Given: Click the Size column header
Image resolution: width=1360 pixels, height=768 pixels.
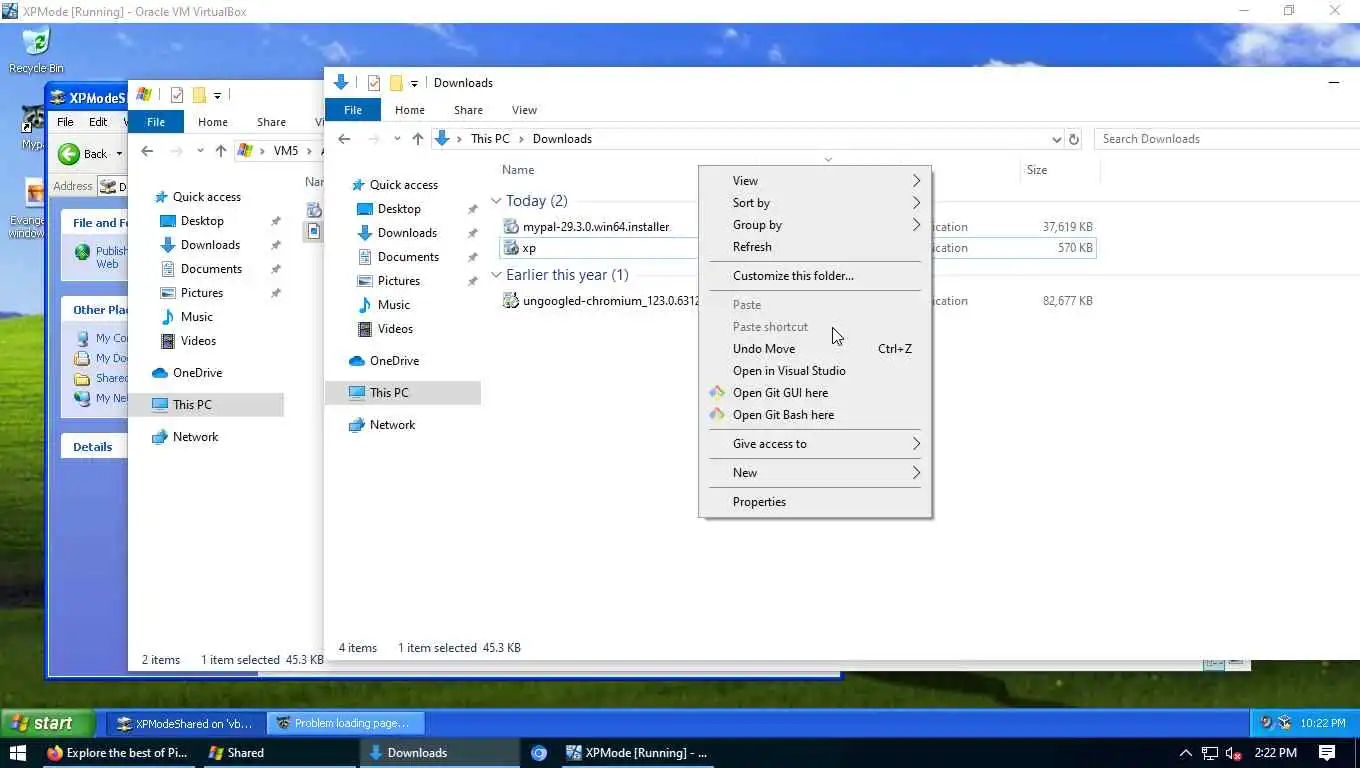Looking at the screenshot, I should (x=1060, y=170).
